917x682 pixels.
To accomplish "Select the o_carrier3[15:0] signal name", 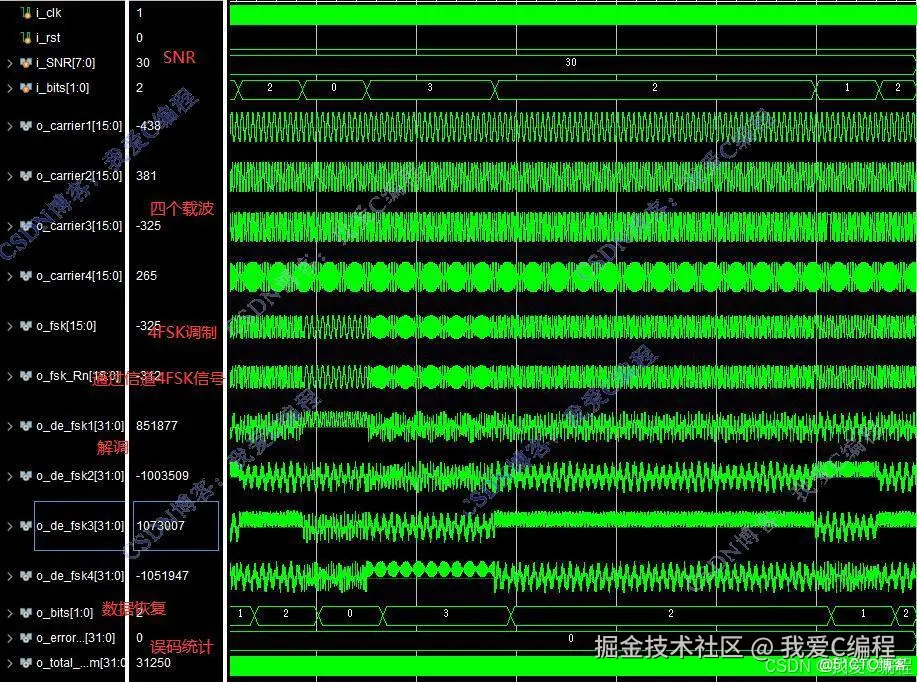I will click(79, 226).
